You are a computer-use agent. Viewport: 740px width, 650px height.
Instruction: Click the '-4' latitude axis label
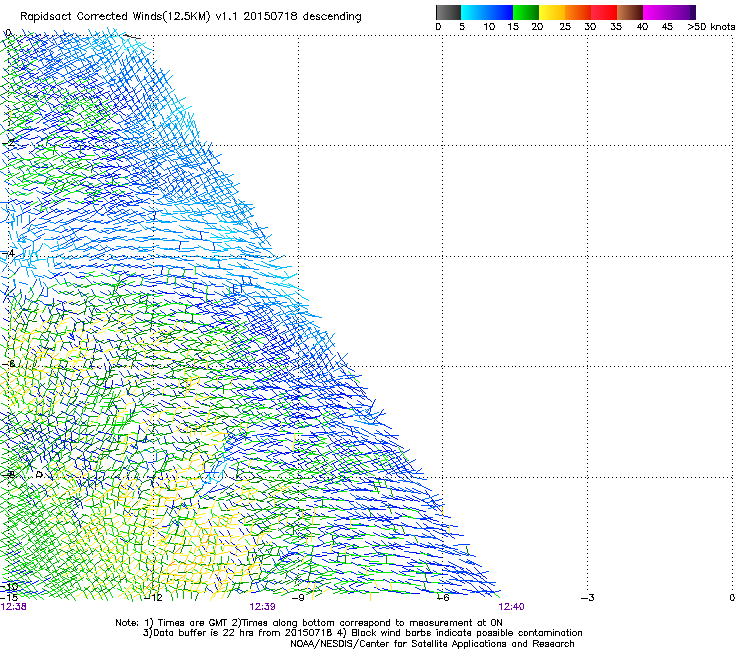click(x=8, y=253)
